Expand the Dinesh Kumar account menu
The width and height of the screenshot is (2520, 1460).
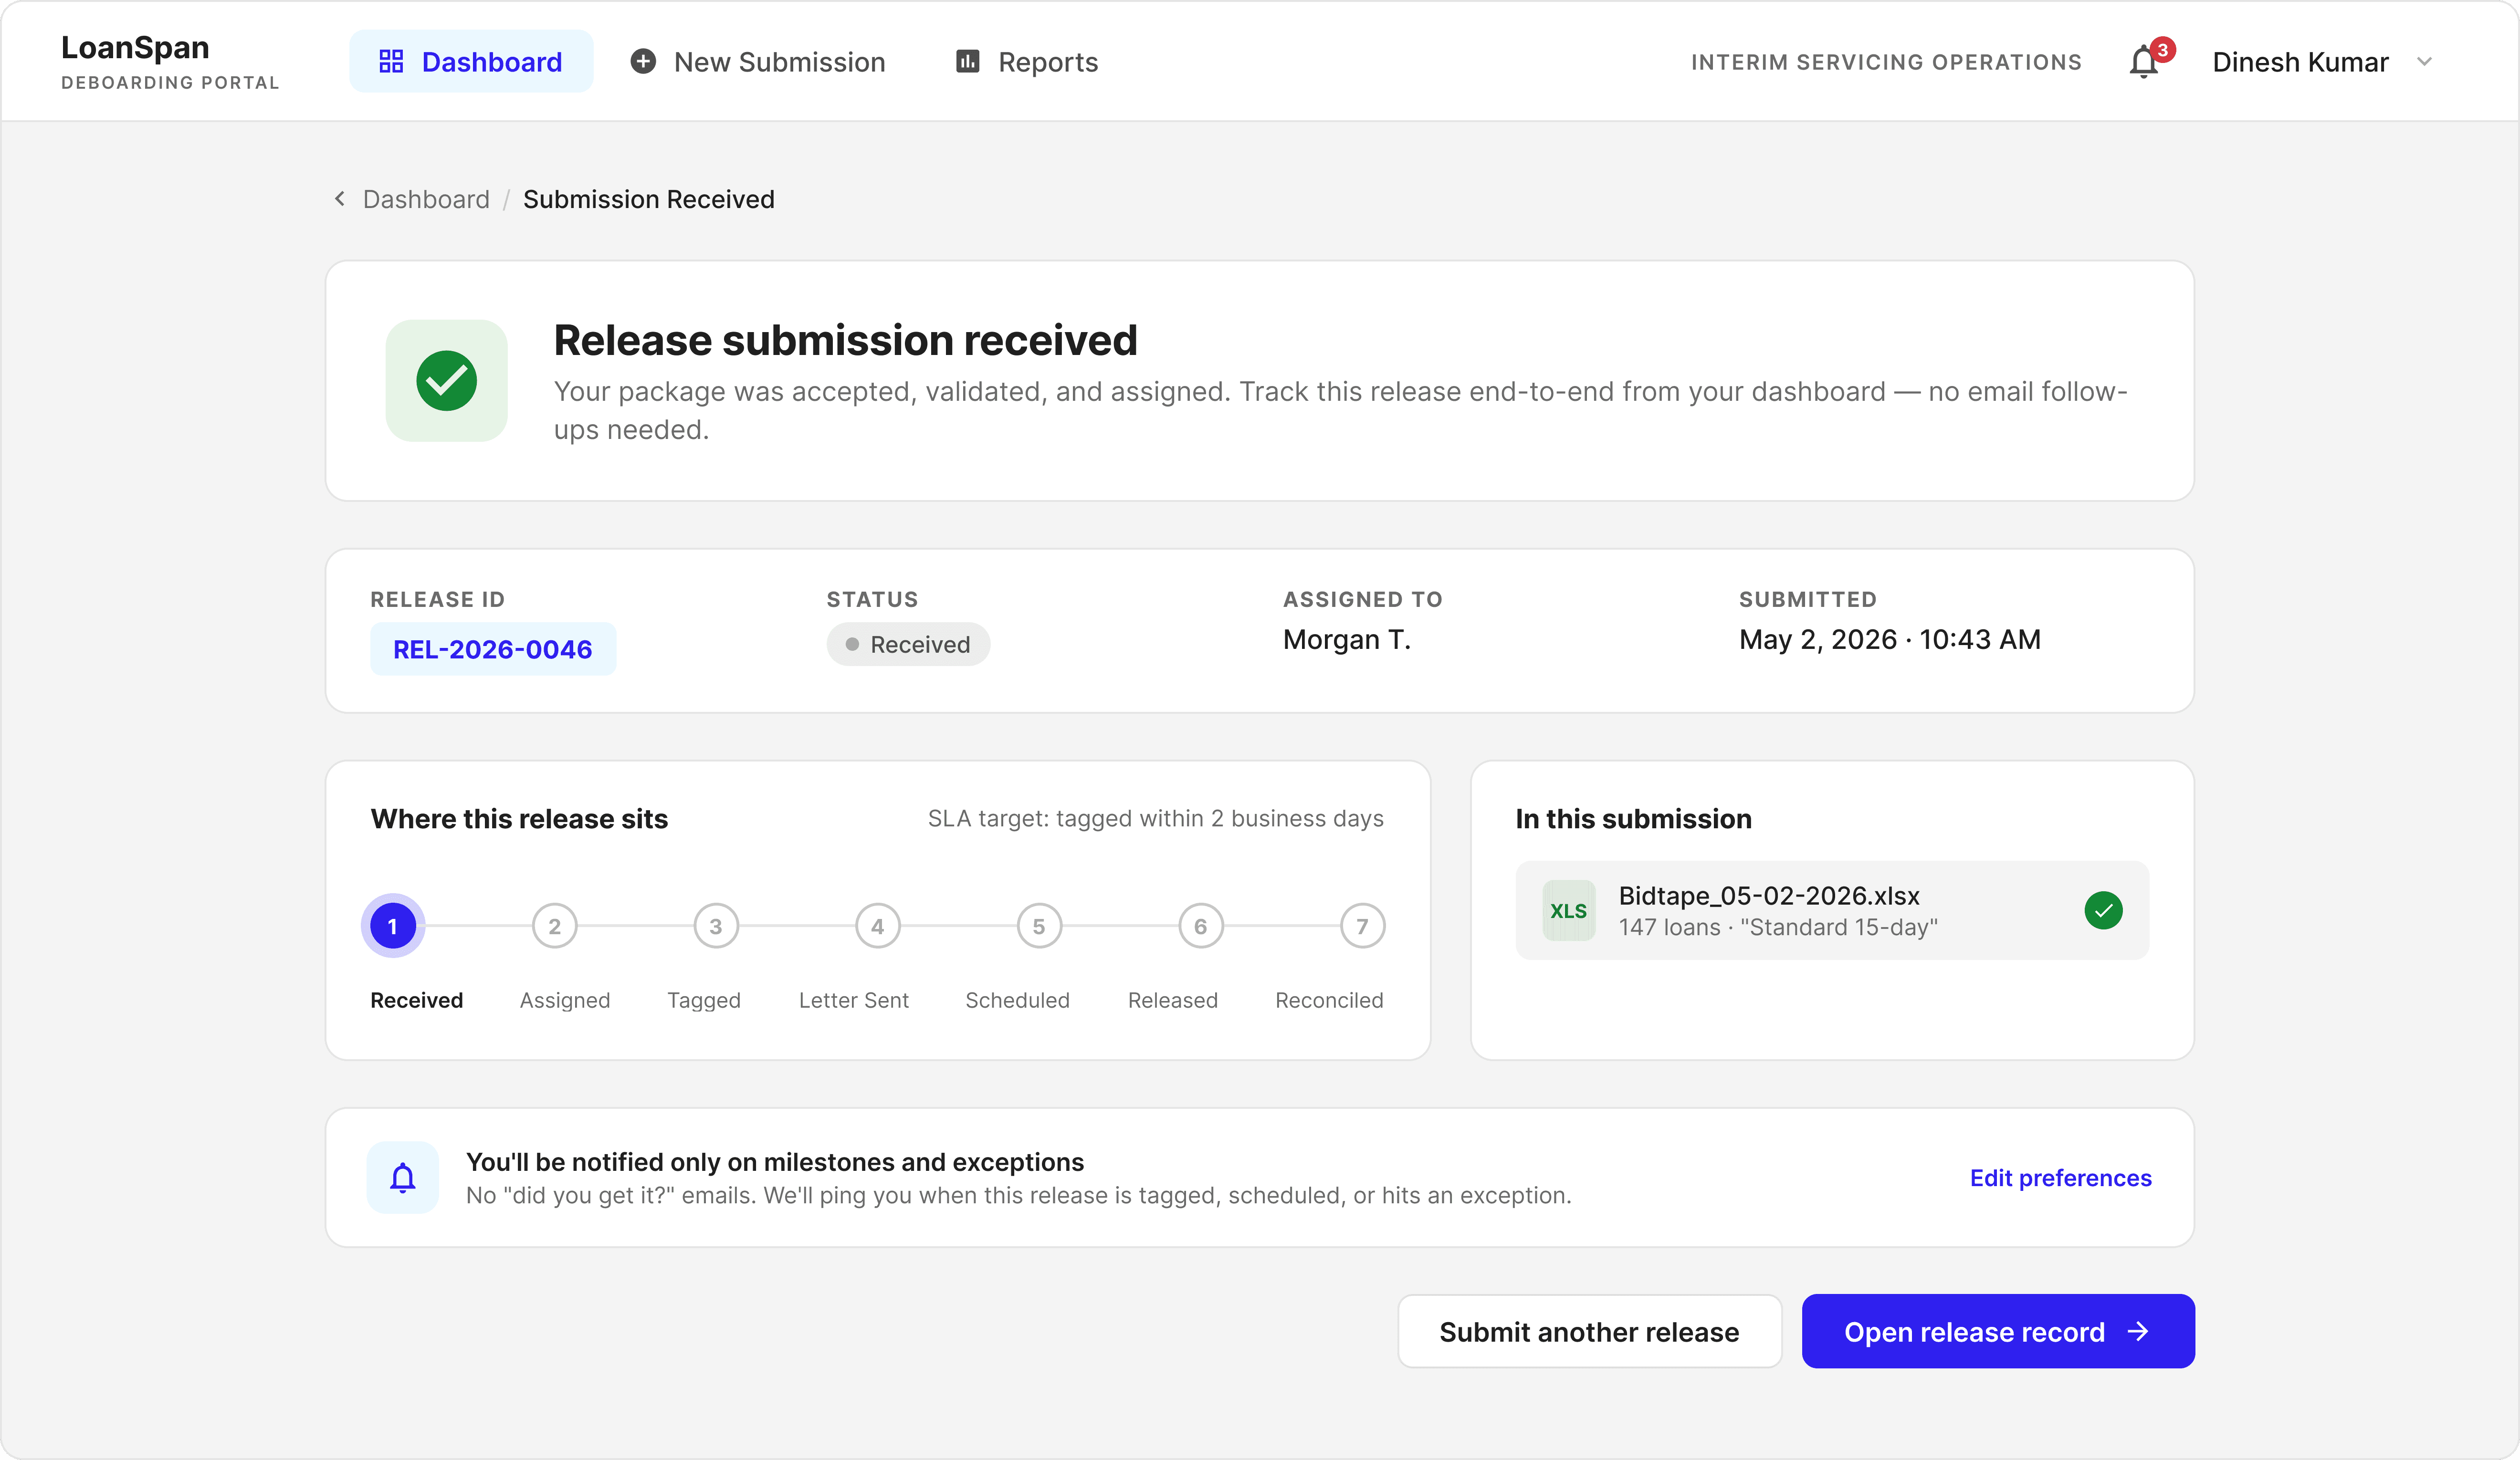[x=2424, y=62]
